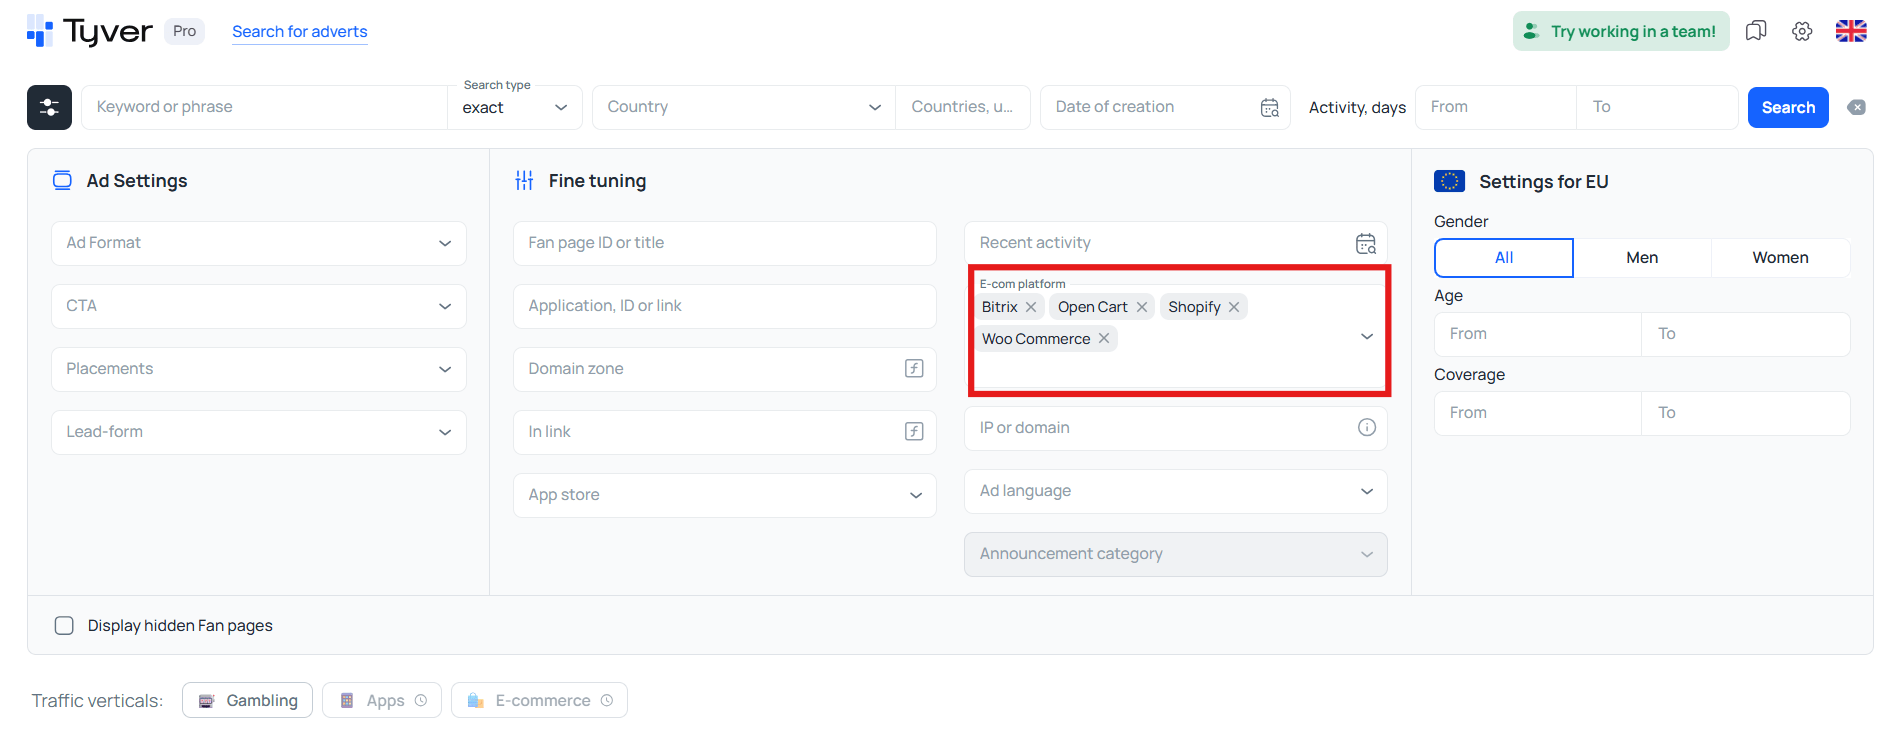Select the All gender option
Viewport: 1895px width, 756px height.
[x=1504, y=257]
